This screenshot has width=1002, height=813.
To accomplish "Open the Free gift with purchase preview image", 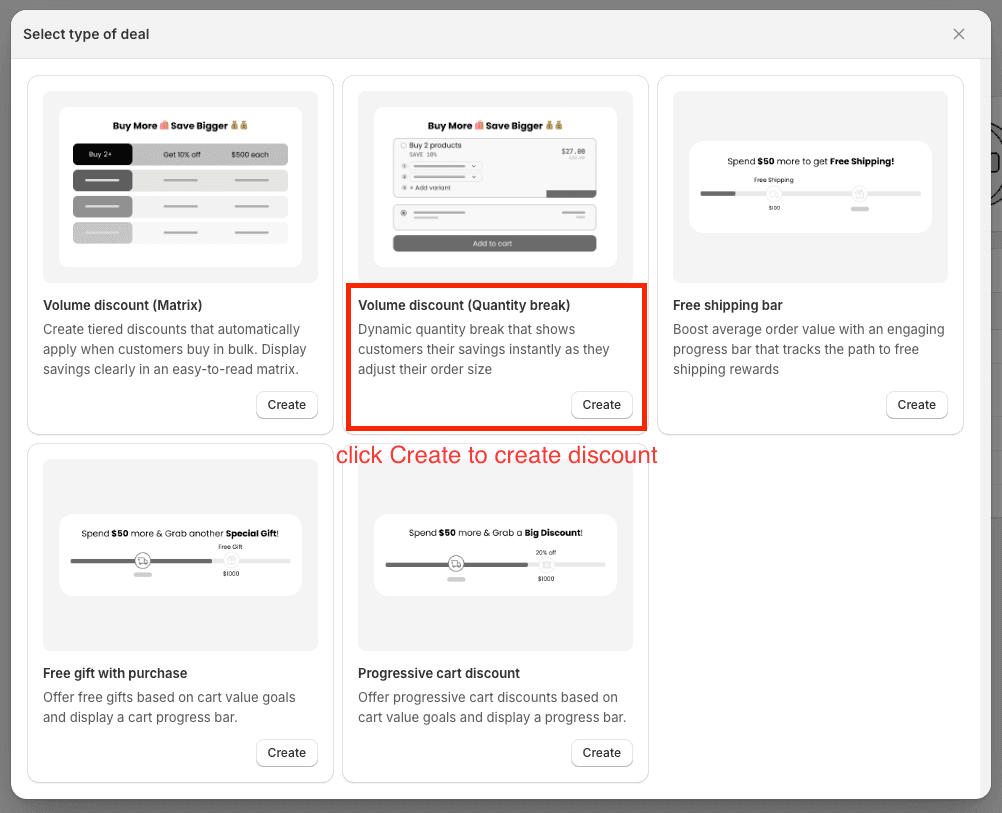I will coord(180,555).
